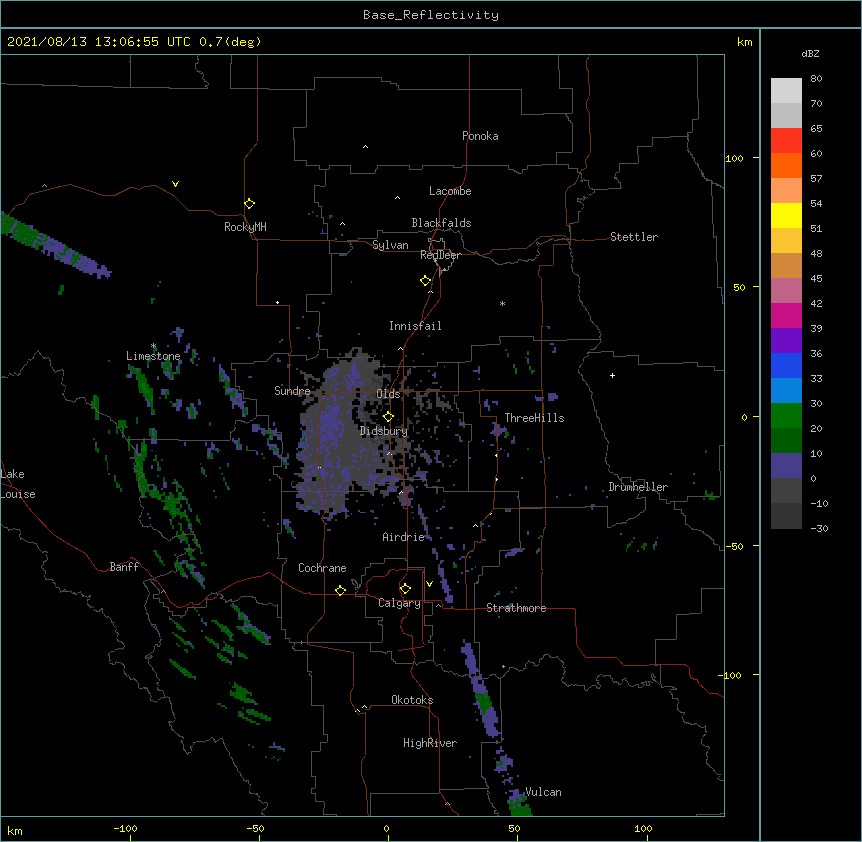This screenshot has width=862, height=842.
Task: Click the 2021/08/13 13:06:55 UTC timestamp
Action: coord(99,42)
